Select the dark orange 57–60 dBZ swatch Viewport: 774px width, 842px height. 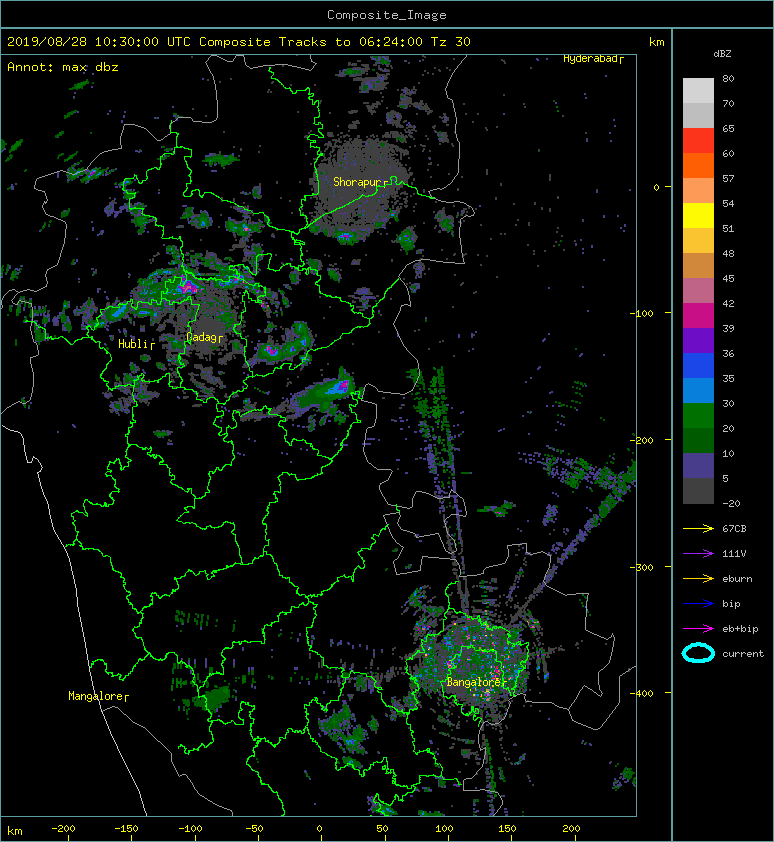click(698, 165)
